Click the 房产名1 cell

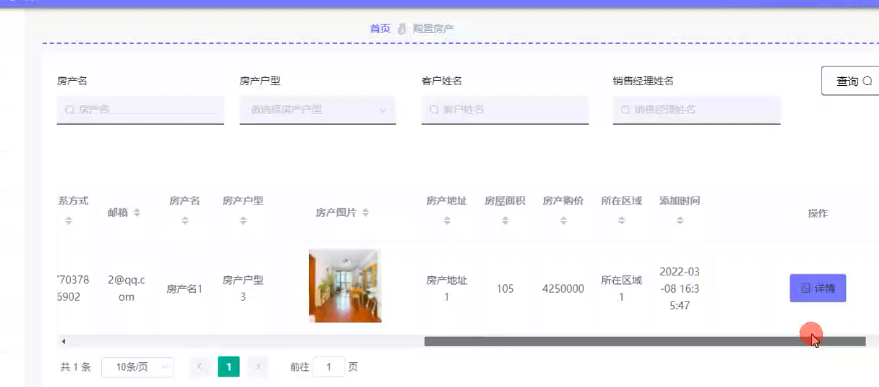pos(184,289)
